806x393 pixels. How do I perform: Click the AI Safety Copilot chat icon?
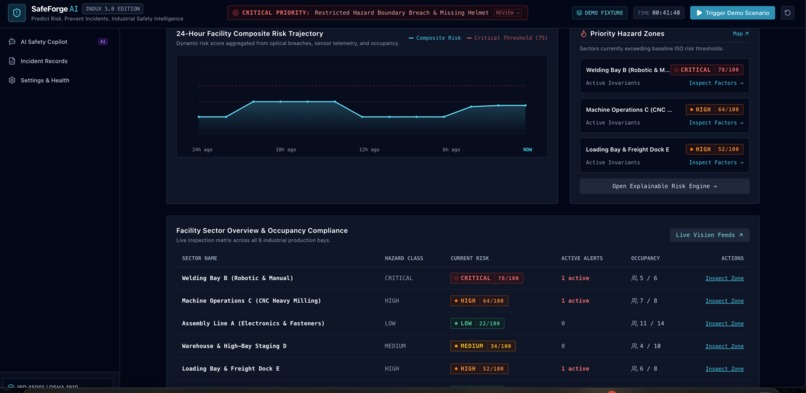(x=12, y=42)
